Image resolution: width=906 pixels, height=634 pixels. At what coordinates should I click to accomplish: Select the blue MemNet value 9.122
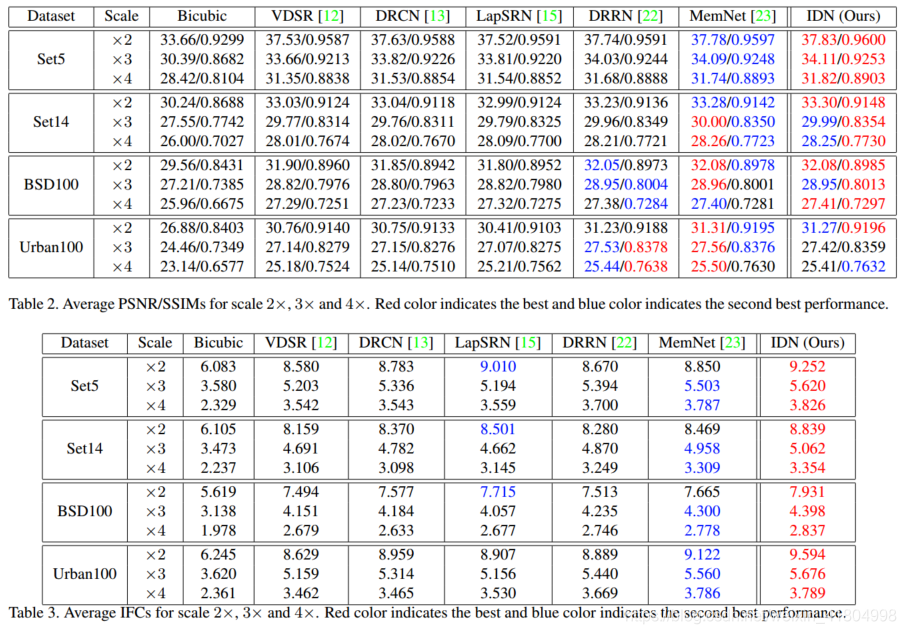702,555
